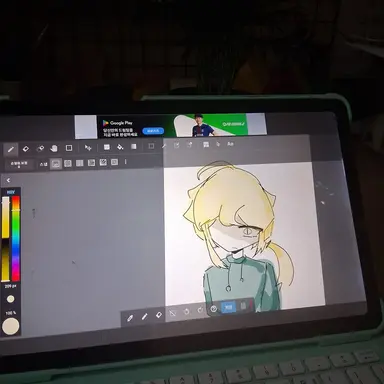Select the eraser in bottom bar
384x384 pixels.
[159, 315]
